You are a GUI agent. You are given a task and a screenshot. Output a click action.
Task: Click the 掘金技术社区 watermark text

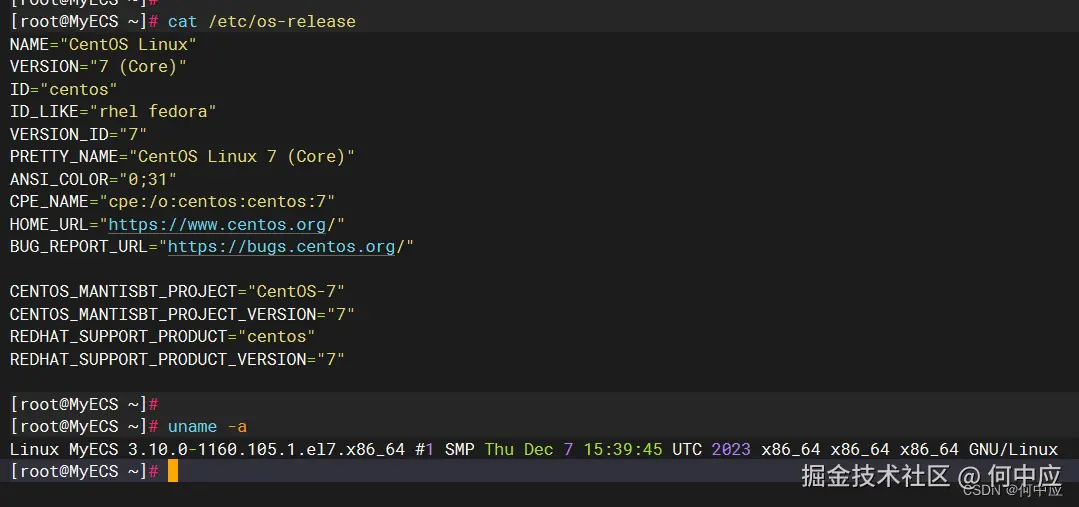[875, 474]
